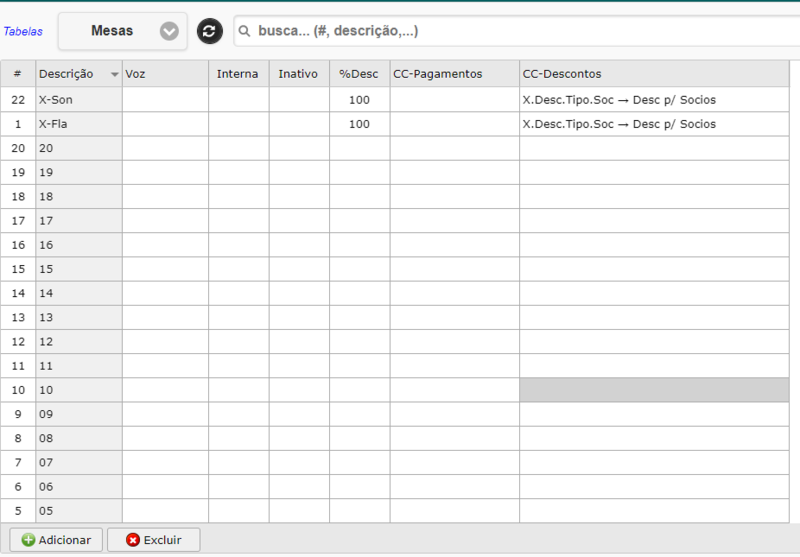Image resolution: width=800 pixels, height=557 pixels.
Task: Click the CC-Pagamentos column header
Action: (455, 74)
